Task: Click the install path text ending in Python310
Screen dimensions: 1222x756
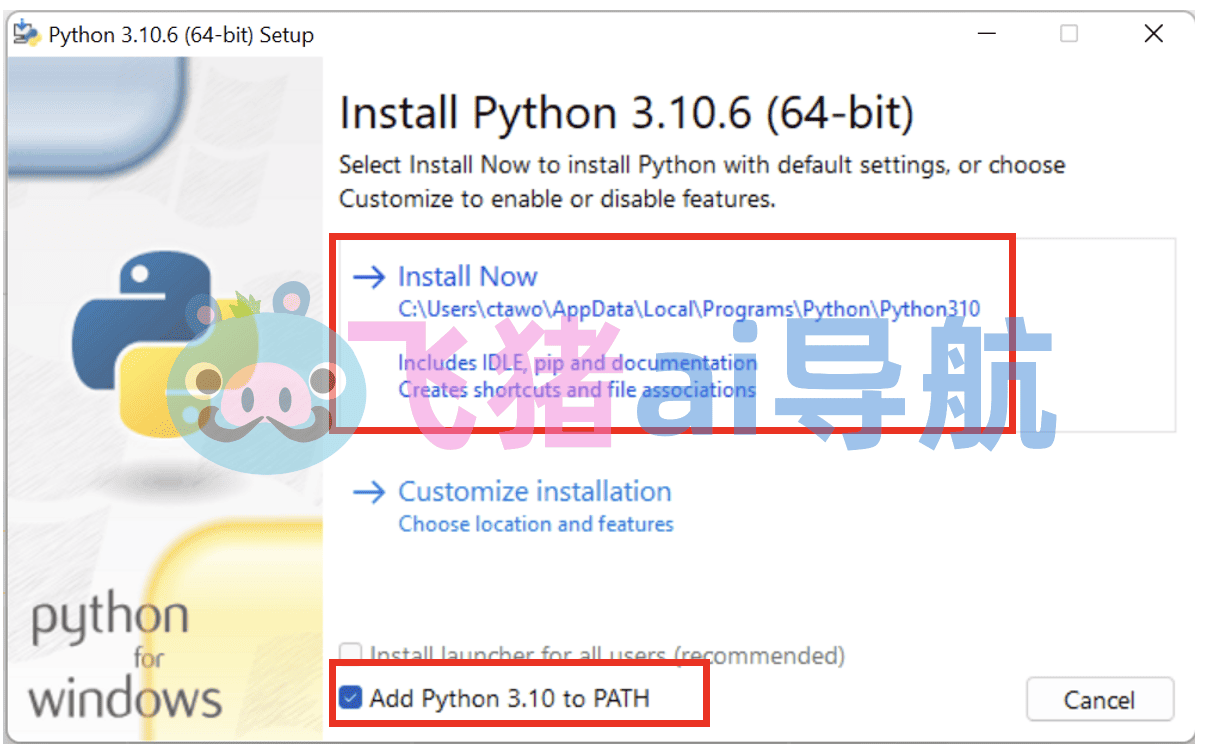Action: click(689, 309)
